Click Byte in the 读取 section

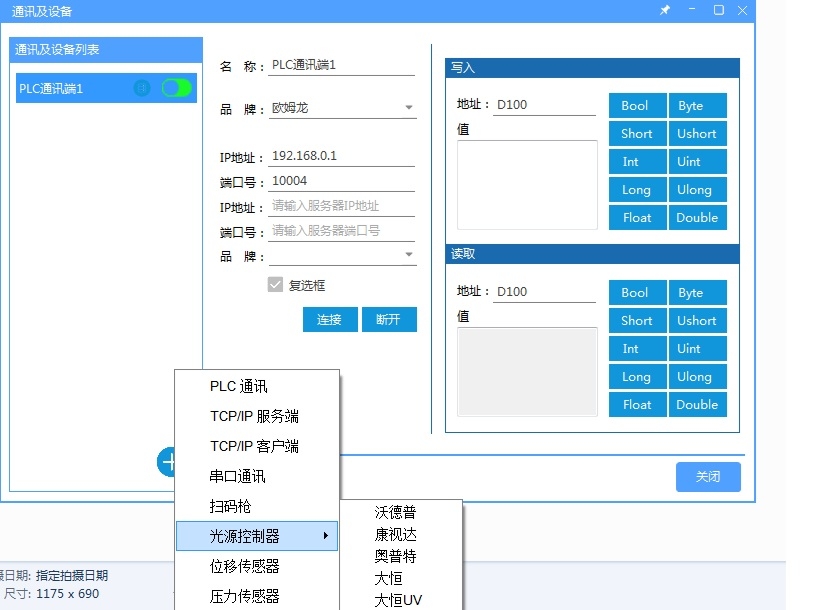(x=697, y=292)
